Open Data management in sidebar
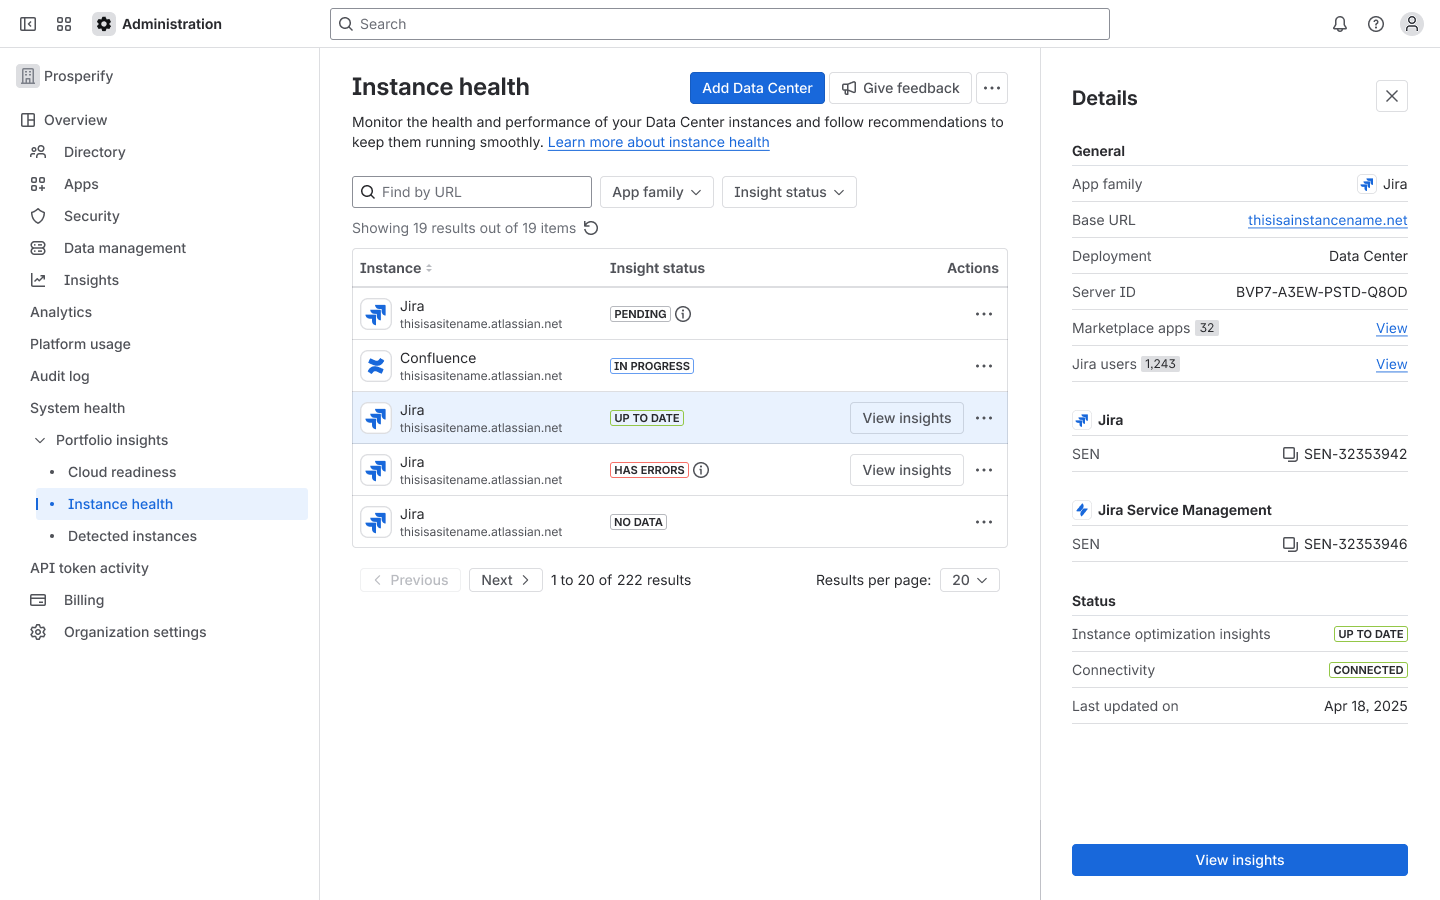This screenshot has width=1440, height=900. (125, 248)
